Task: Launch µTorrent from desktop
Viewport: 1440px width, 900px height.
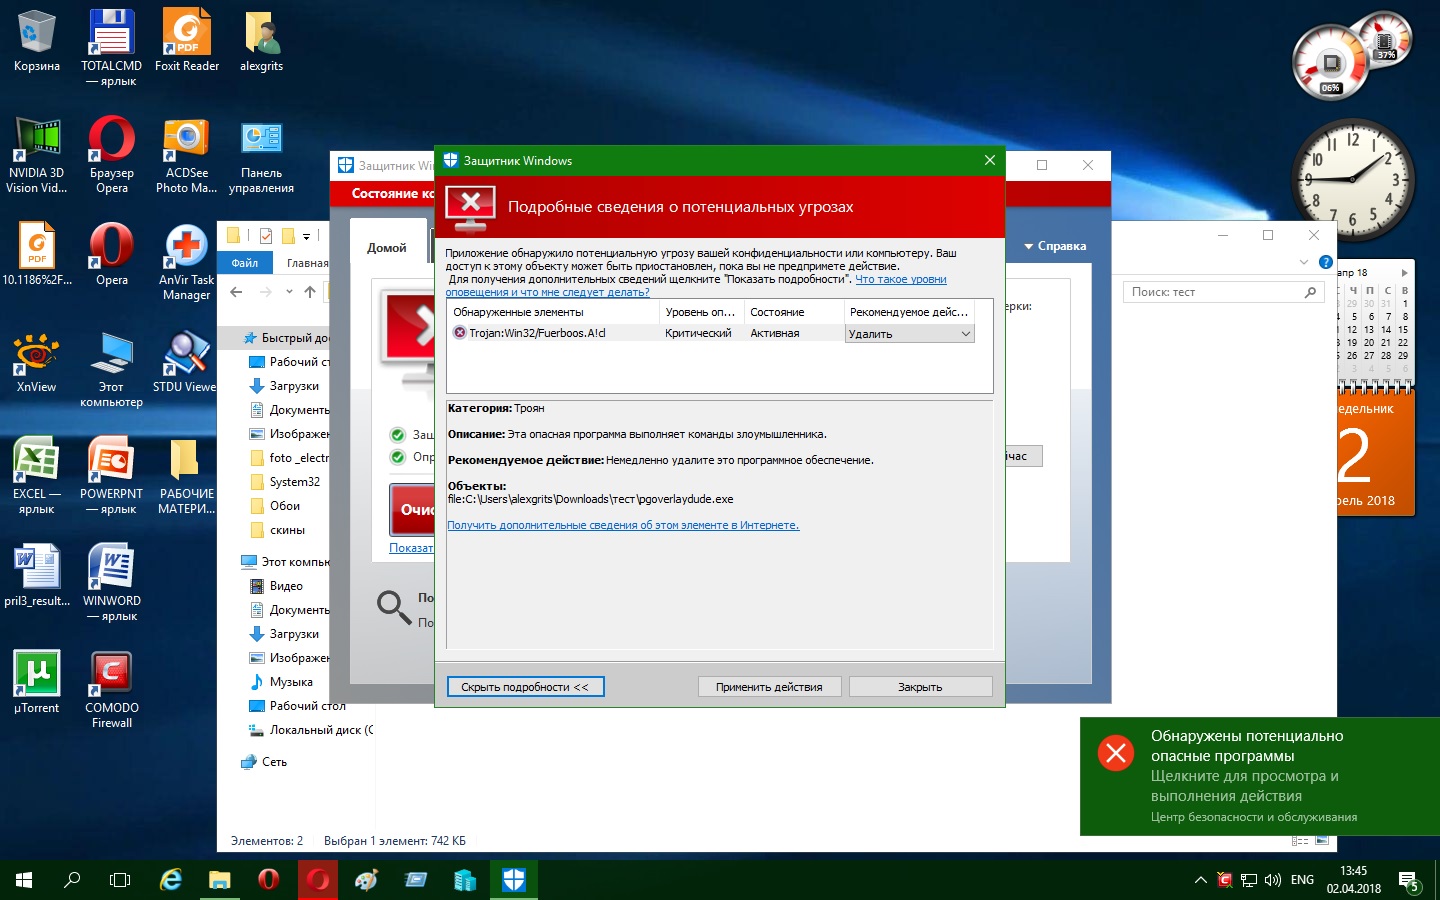Action: coord(36,683)
